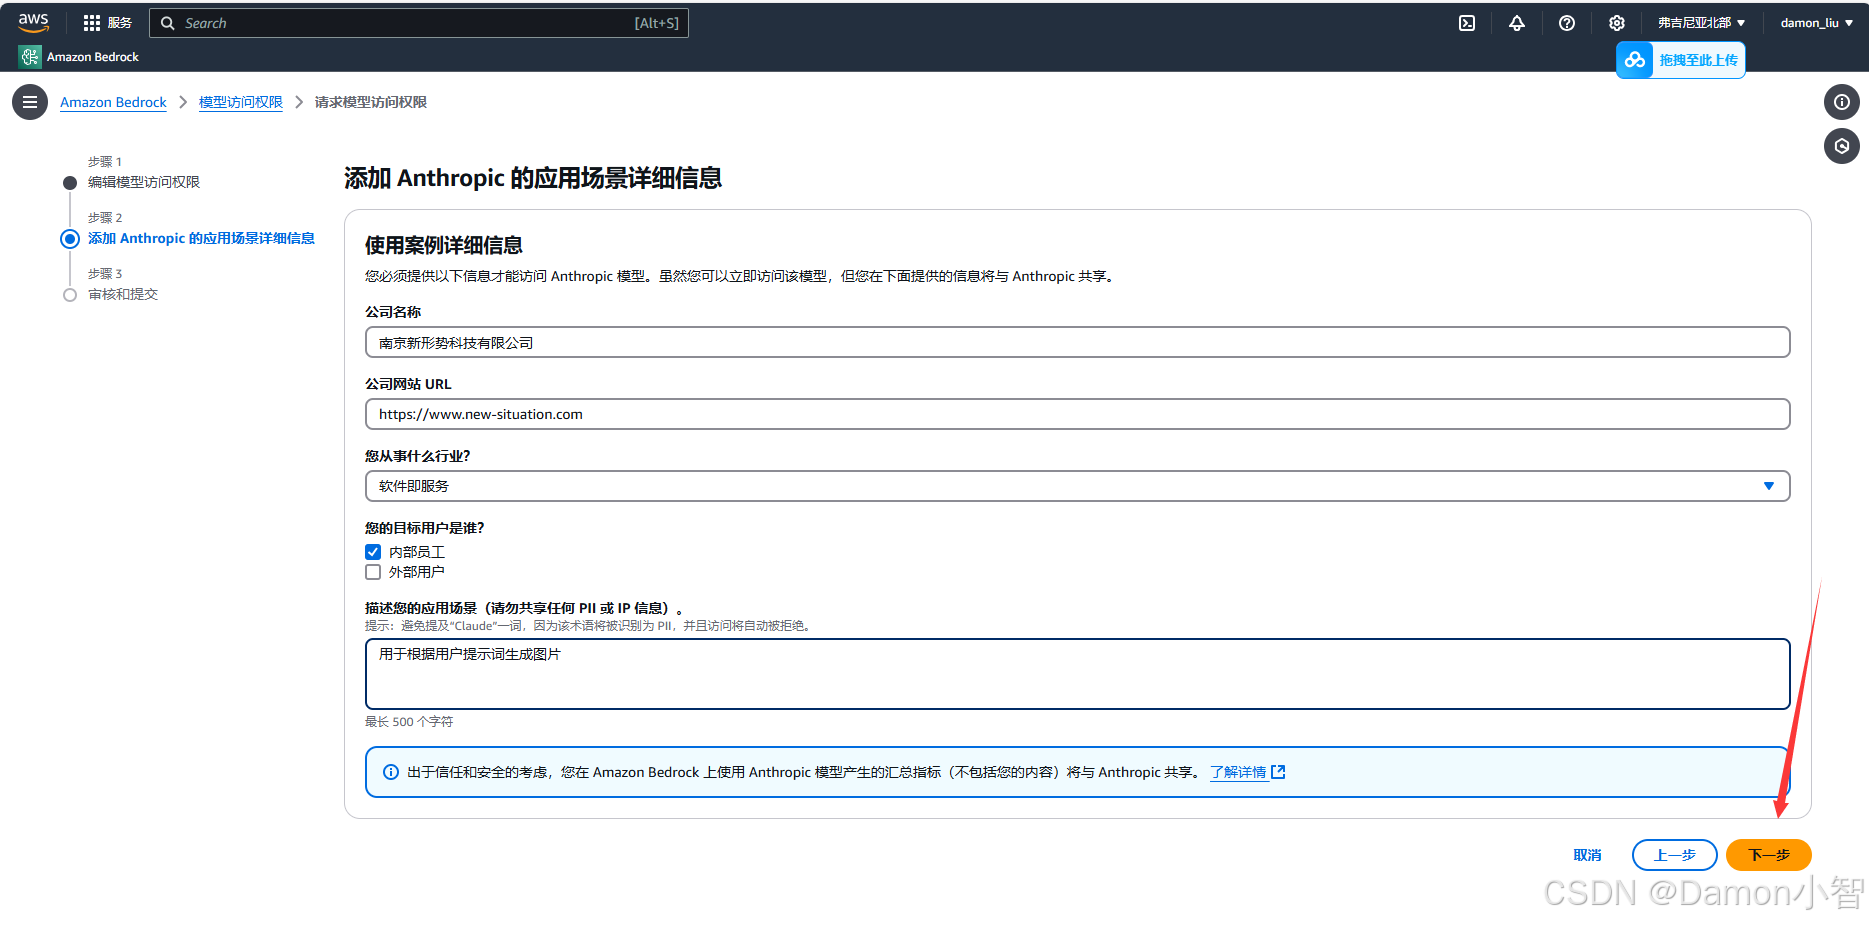Open the industry dropdown 软件即服务

point(1077,486)
